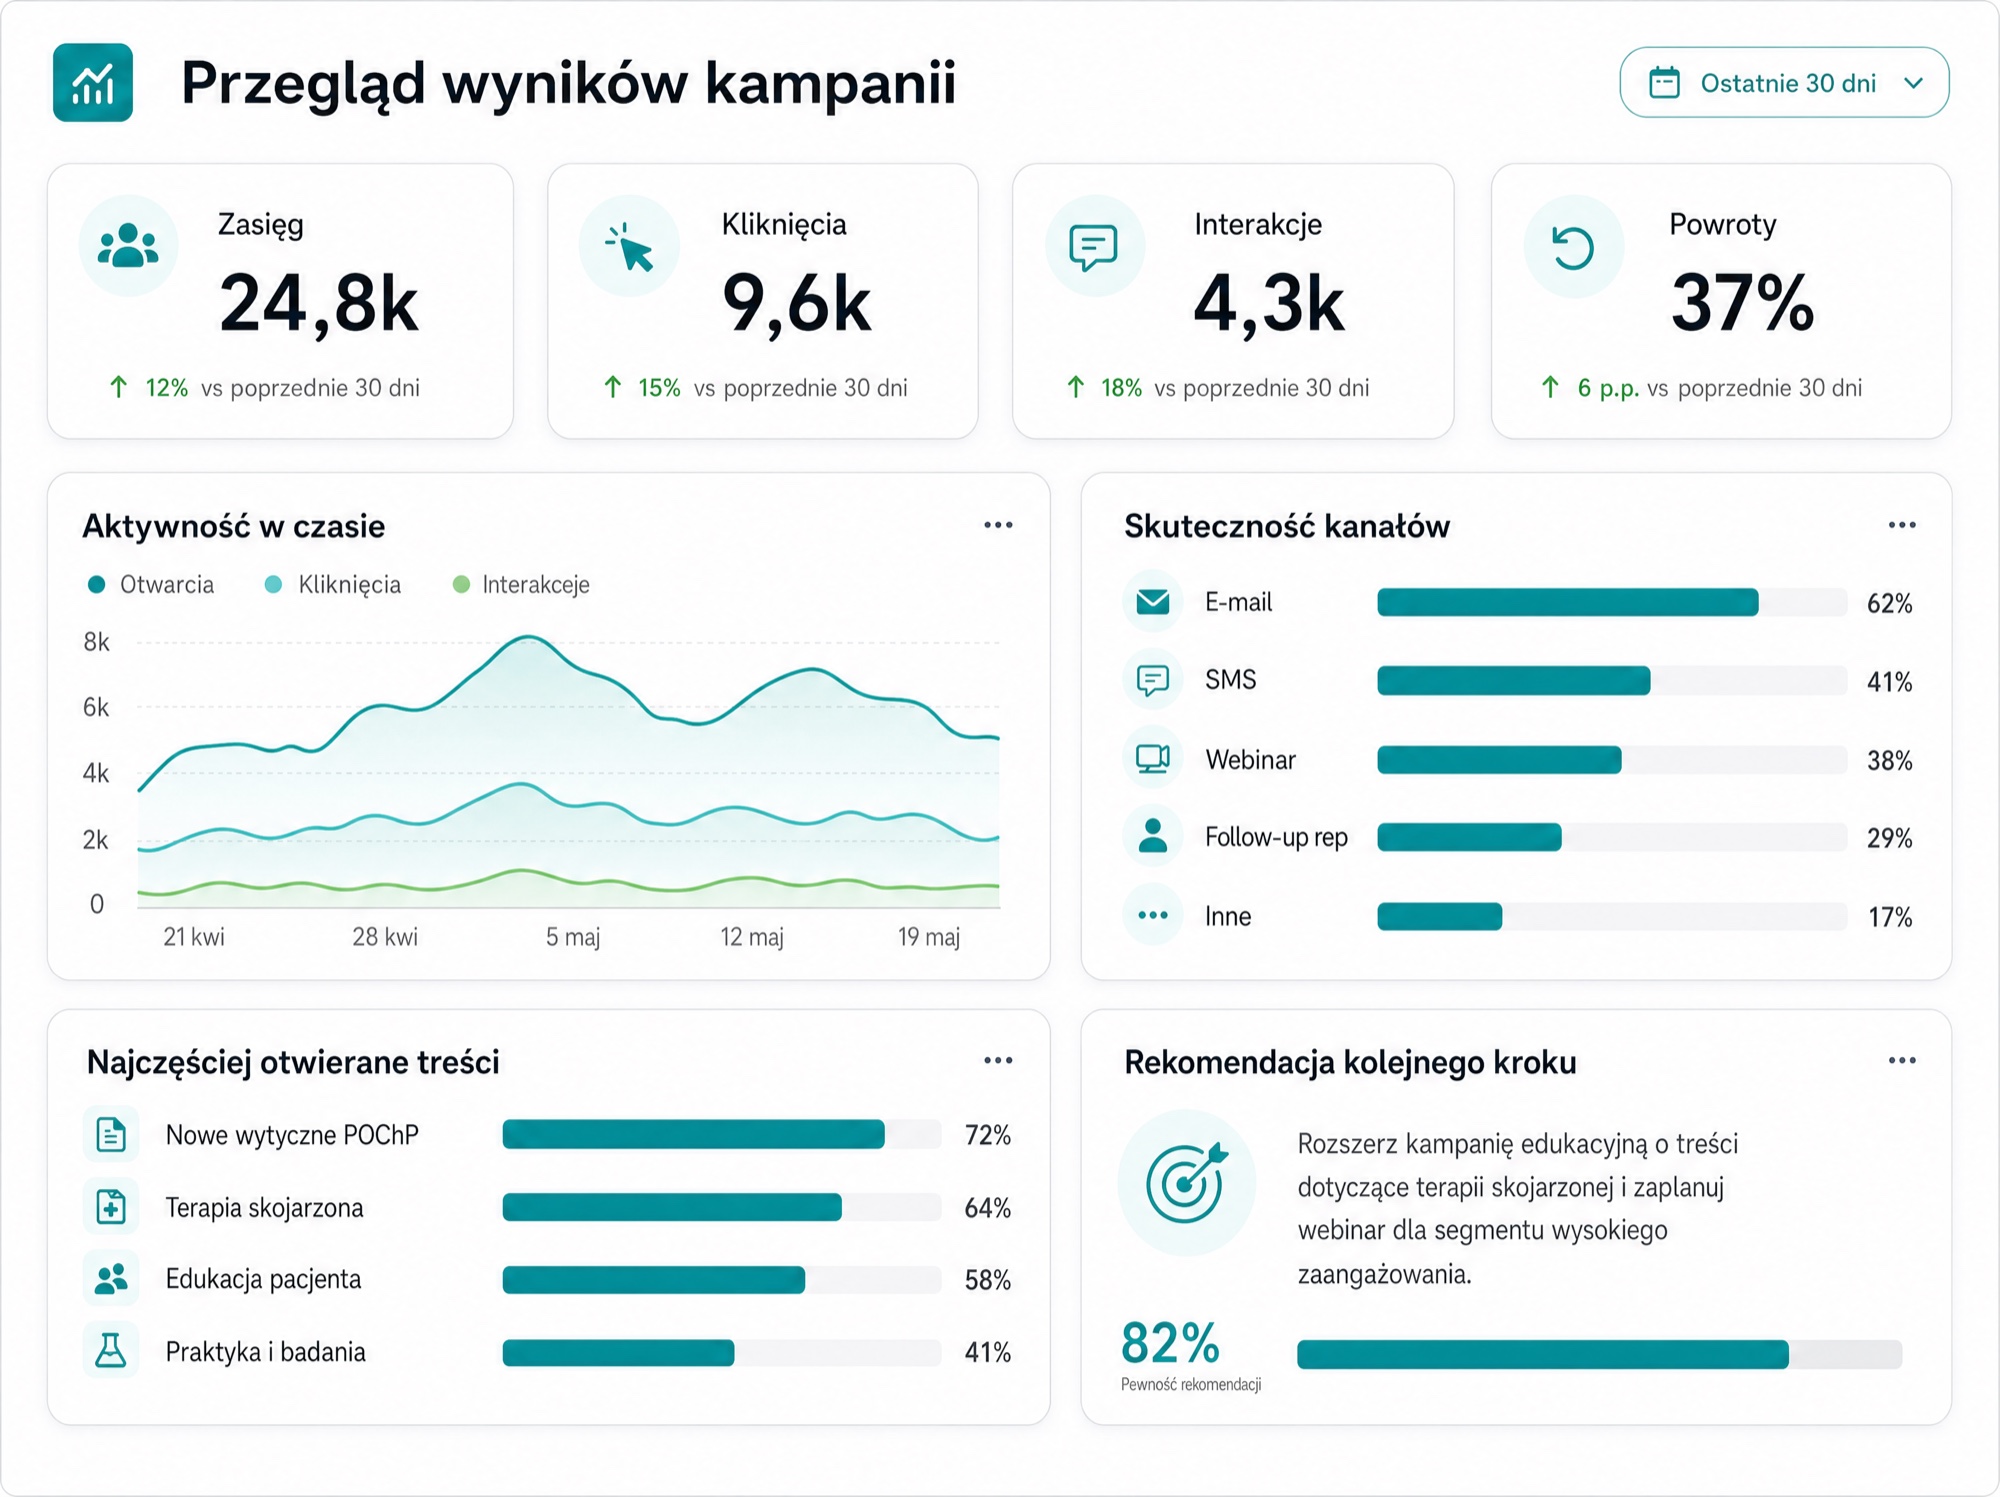
Task: Click the Inne three-dots channel icon
Action: [x=1153, y=915]
